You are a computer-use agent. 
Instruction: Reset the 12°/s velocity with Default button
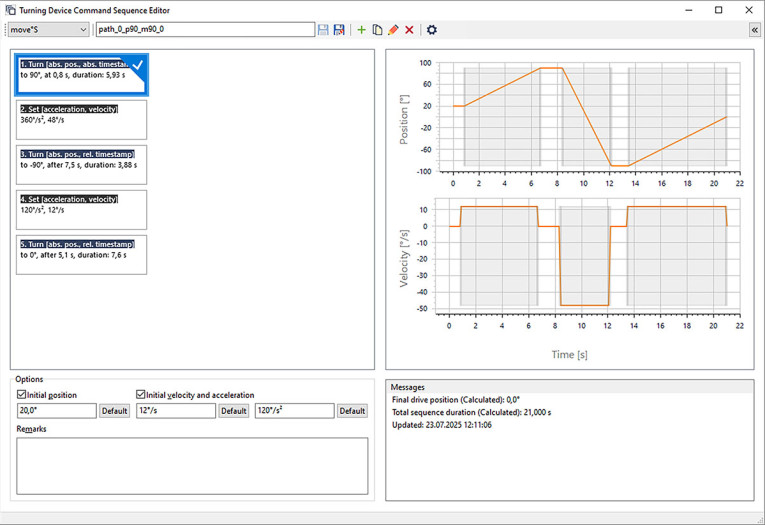pyautogui.click(x=233, y=411)
